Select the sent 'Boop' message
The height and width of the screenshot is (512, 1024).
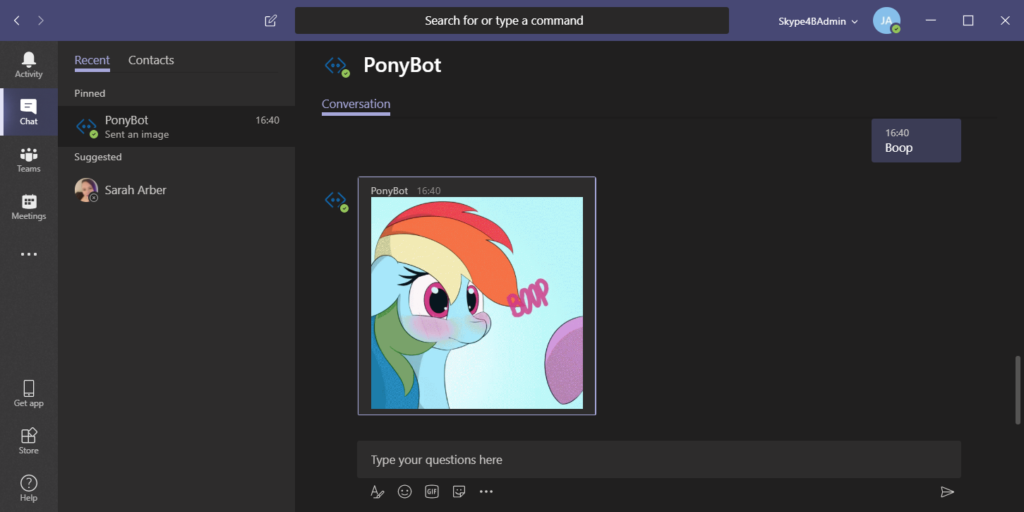916,140
